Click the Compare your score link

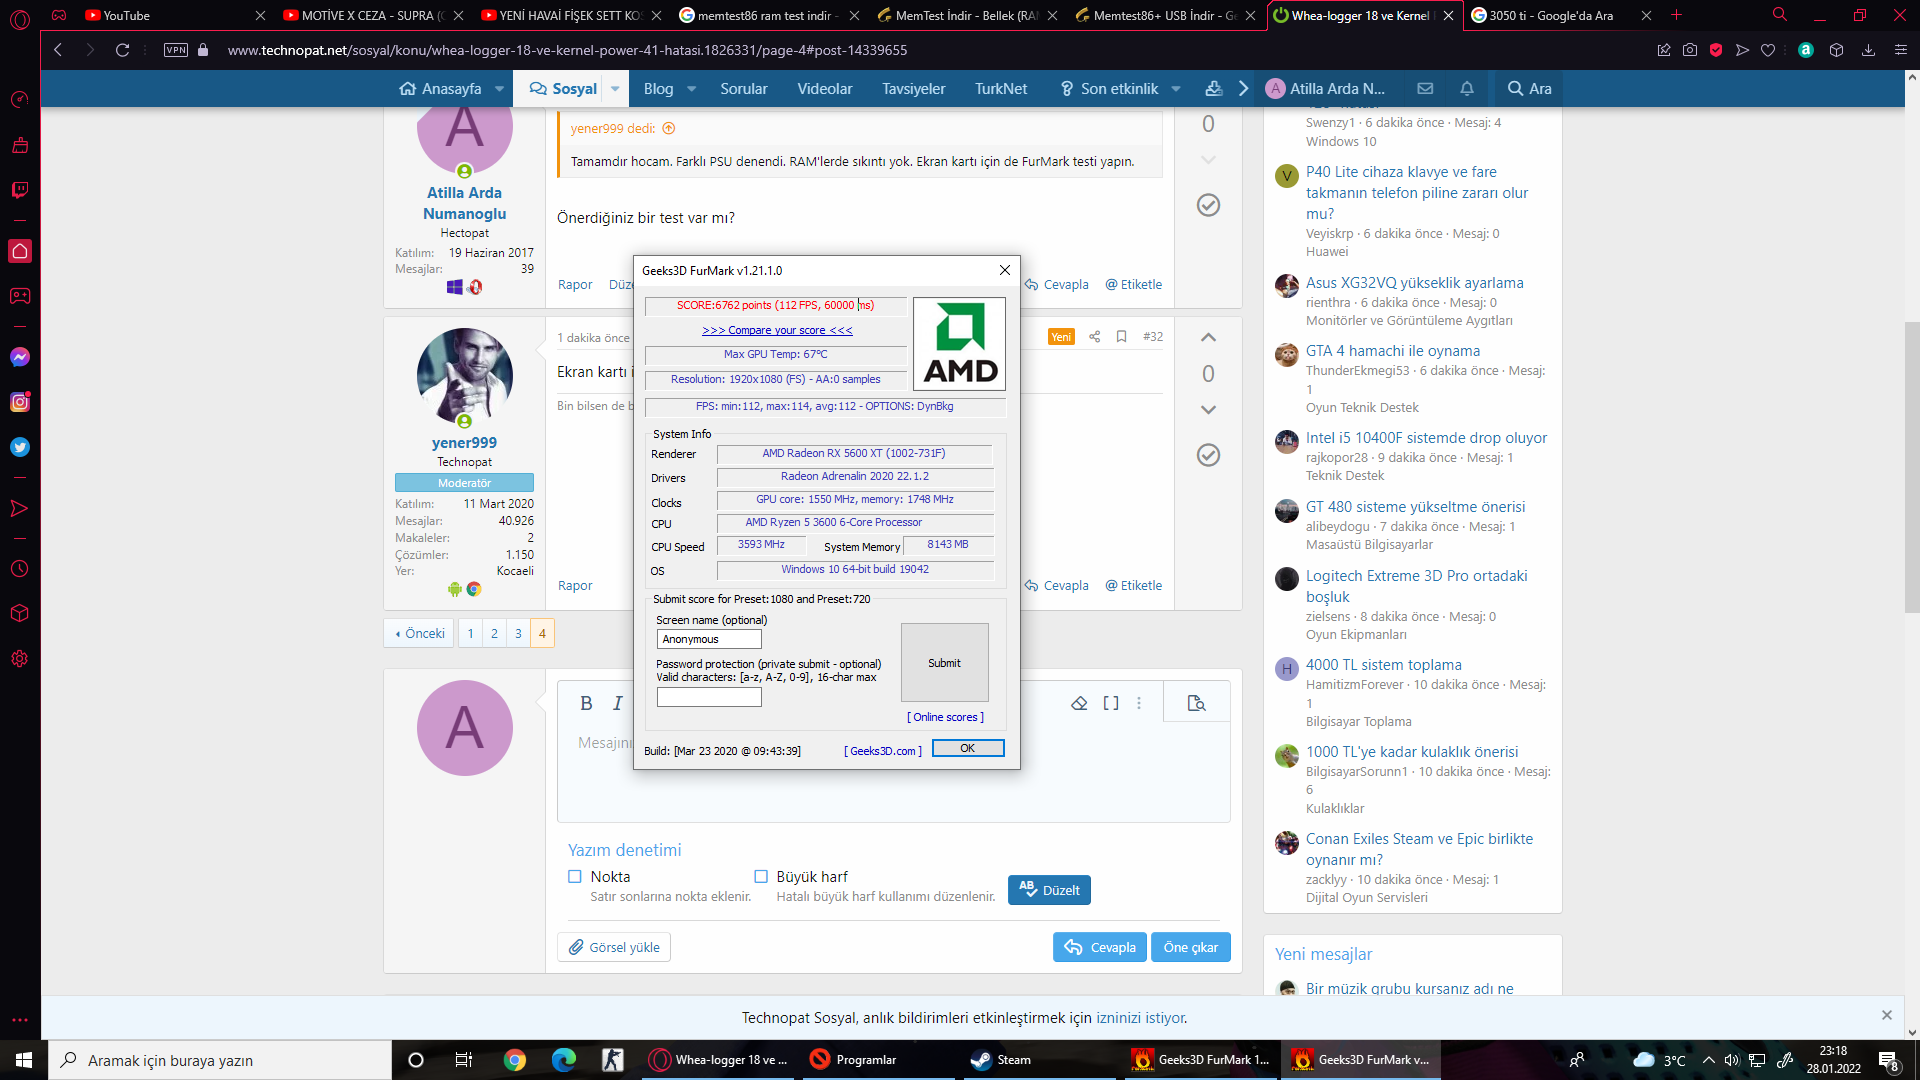click(777, 330)
